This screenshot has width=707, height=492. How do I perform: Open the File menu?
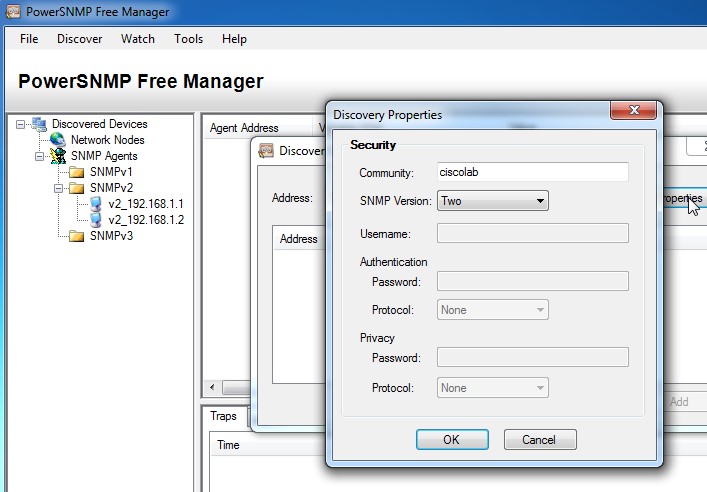(x=29, y=39)
